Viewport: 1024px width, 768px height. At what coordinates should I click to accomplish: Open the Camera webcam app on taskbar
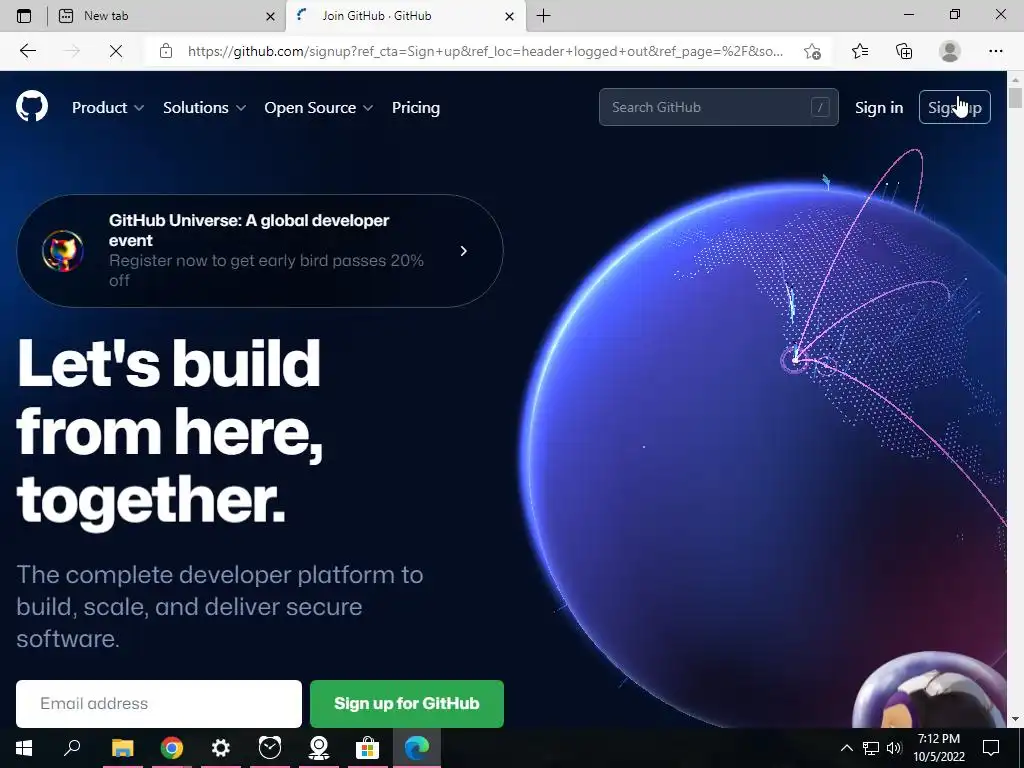(319, 748)
